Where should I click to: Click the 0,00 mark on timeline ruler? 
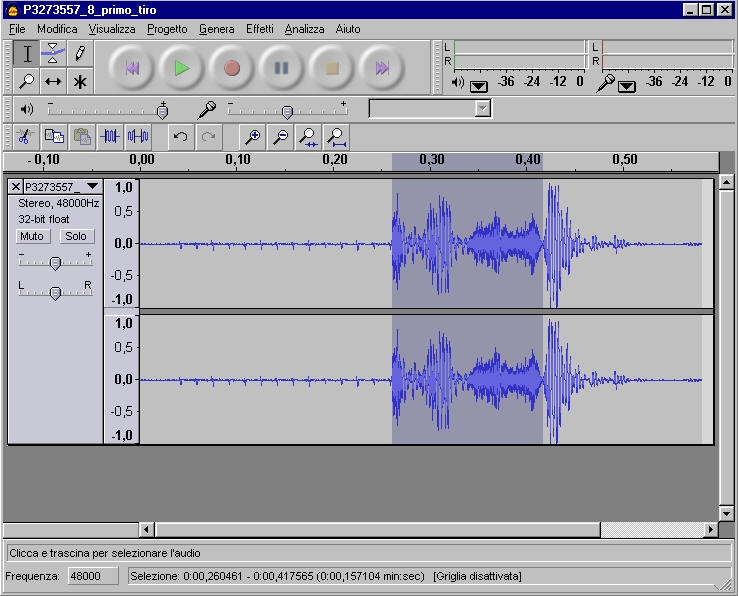click(142, 160)
